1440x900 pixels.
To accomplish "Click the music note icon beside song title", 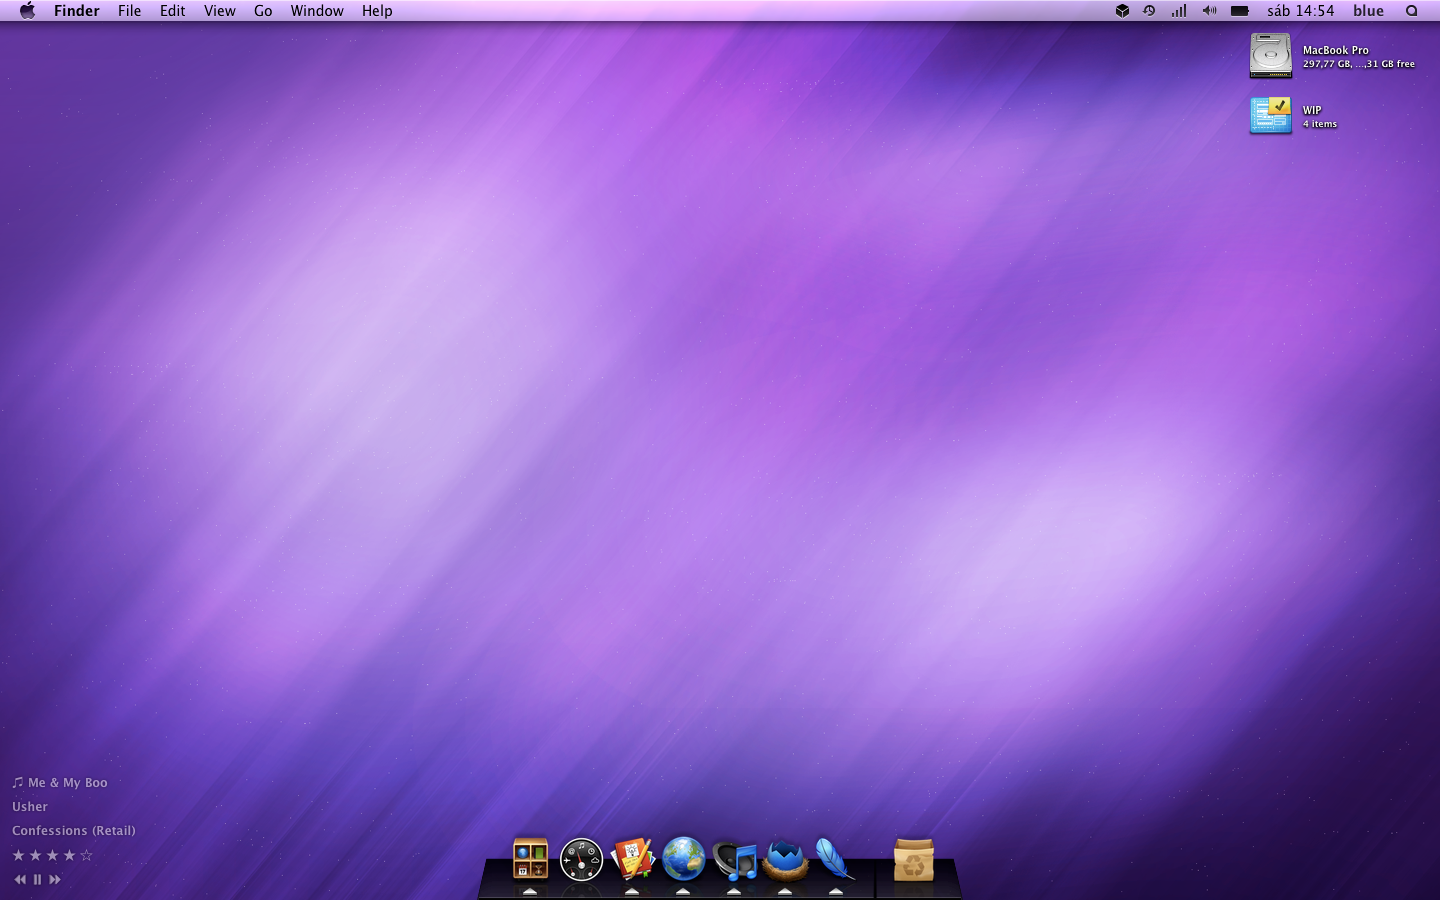I will 17,782.
